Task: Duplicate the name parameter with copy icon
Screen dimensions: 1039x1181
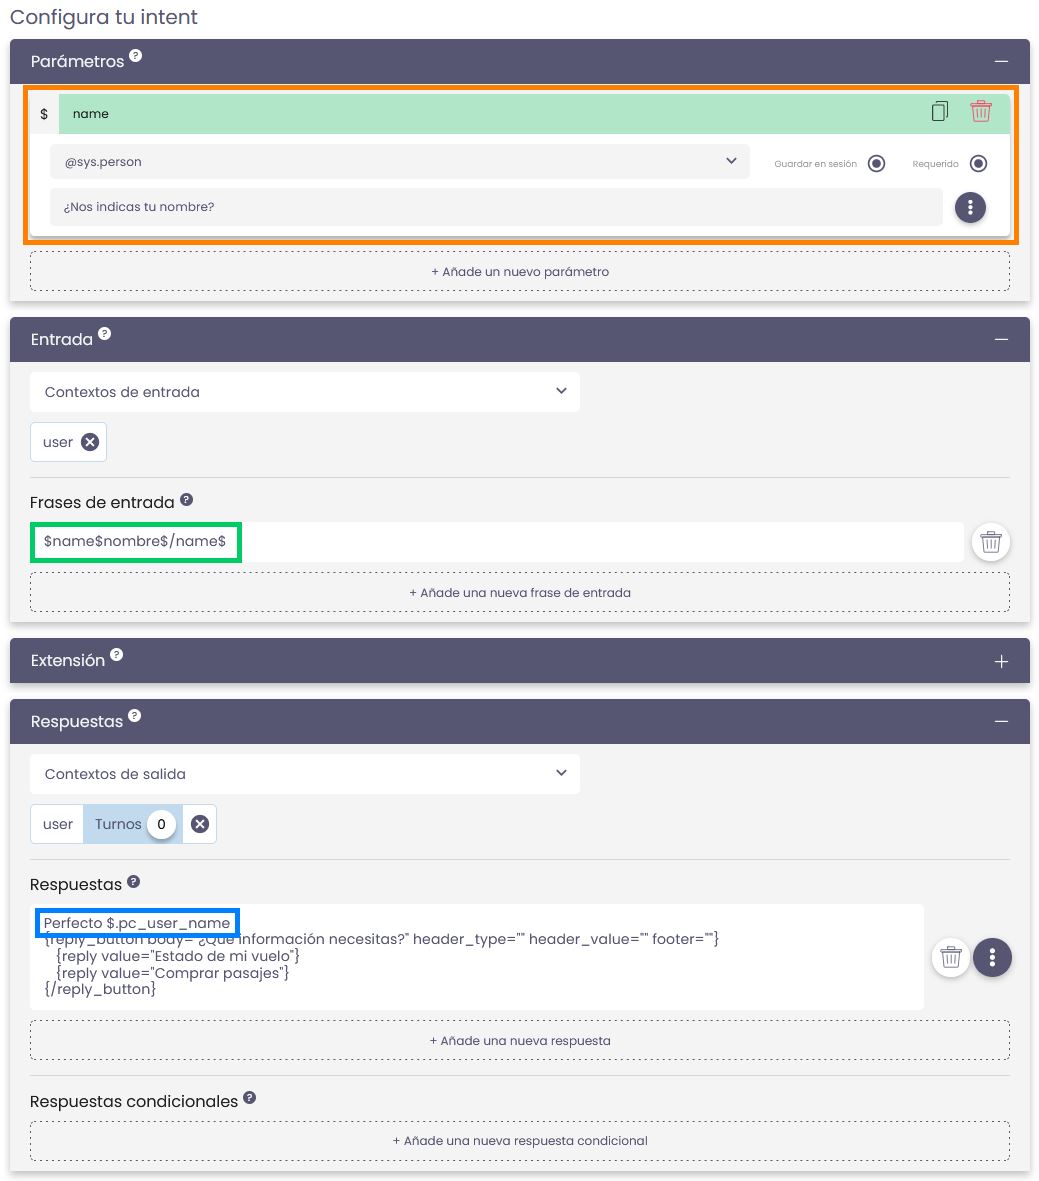Action: (939, 112)
